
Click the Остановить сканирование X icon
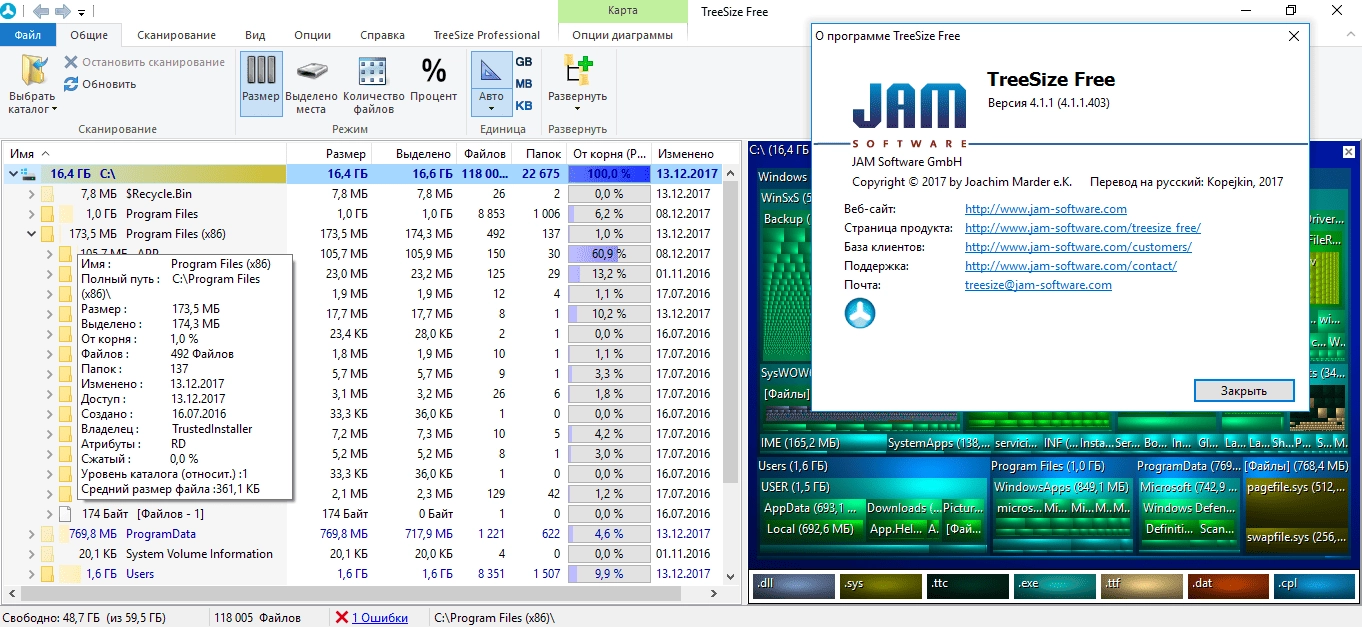[71, 62]
